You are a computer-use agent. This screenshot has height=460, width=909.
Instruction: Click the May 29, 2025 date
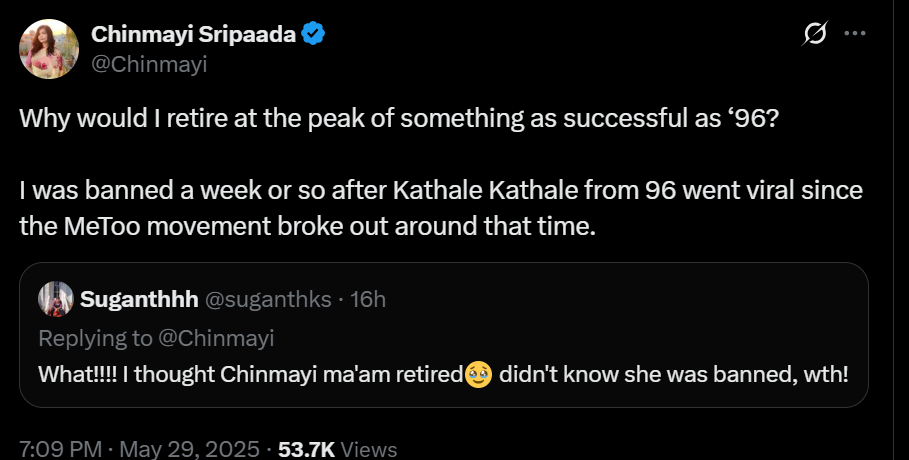click(192, 449)
